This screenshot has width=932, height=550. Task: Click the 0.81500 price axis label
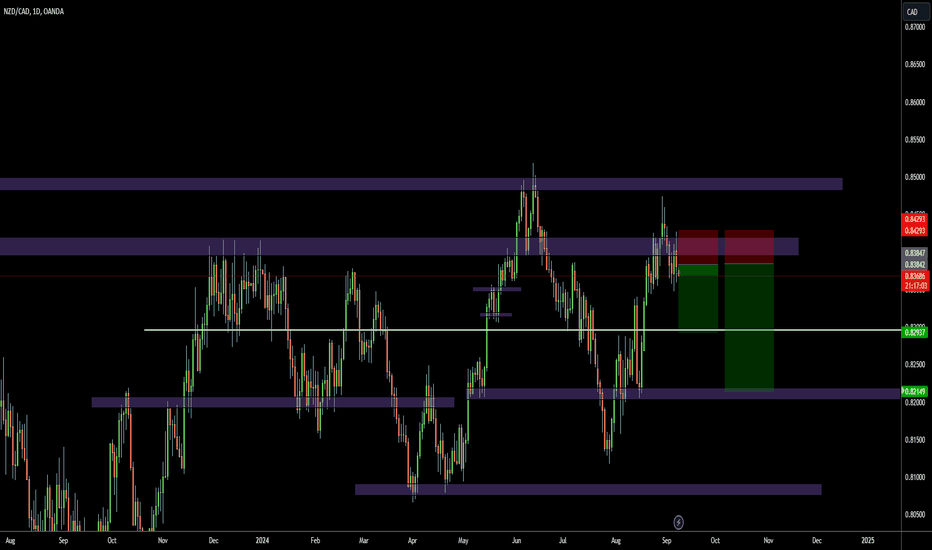[x=915, y=440]
